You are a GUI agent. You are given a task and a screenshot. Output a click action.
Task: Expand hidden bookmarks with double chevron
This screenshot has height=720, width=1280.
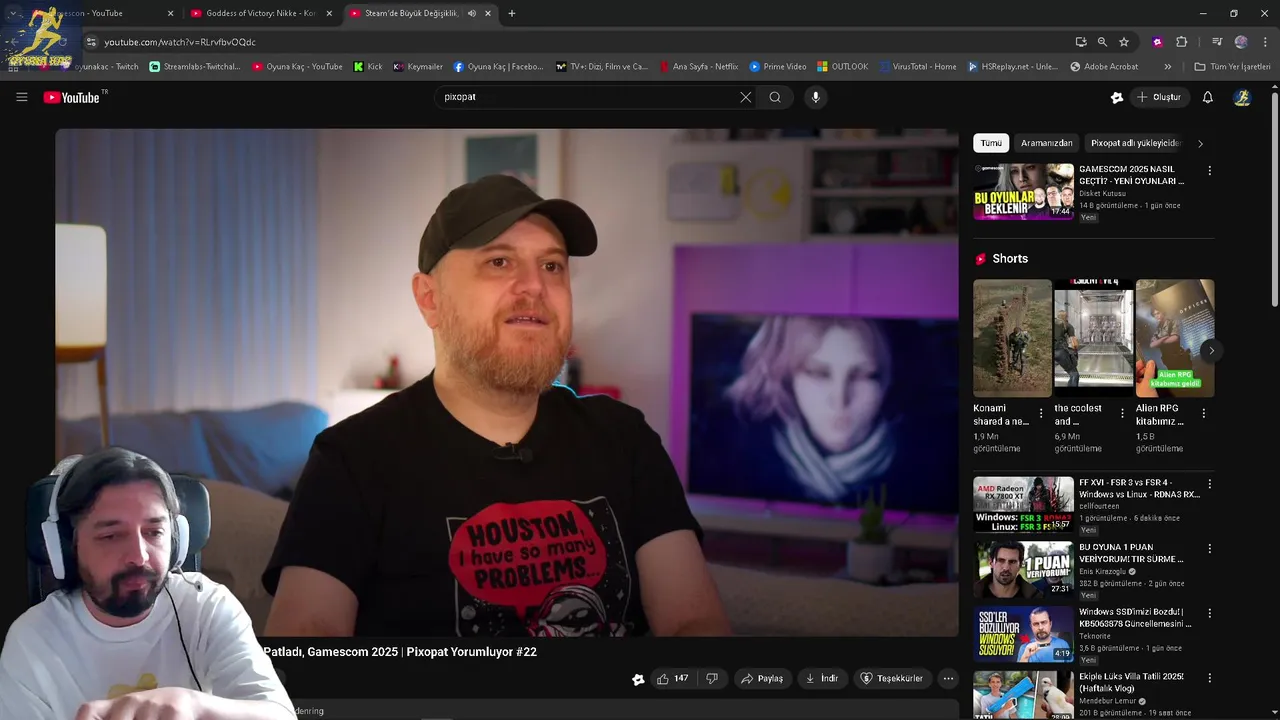(1167, 67)
